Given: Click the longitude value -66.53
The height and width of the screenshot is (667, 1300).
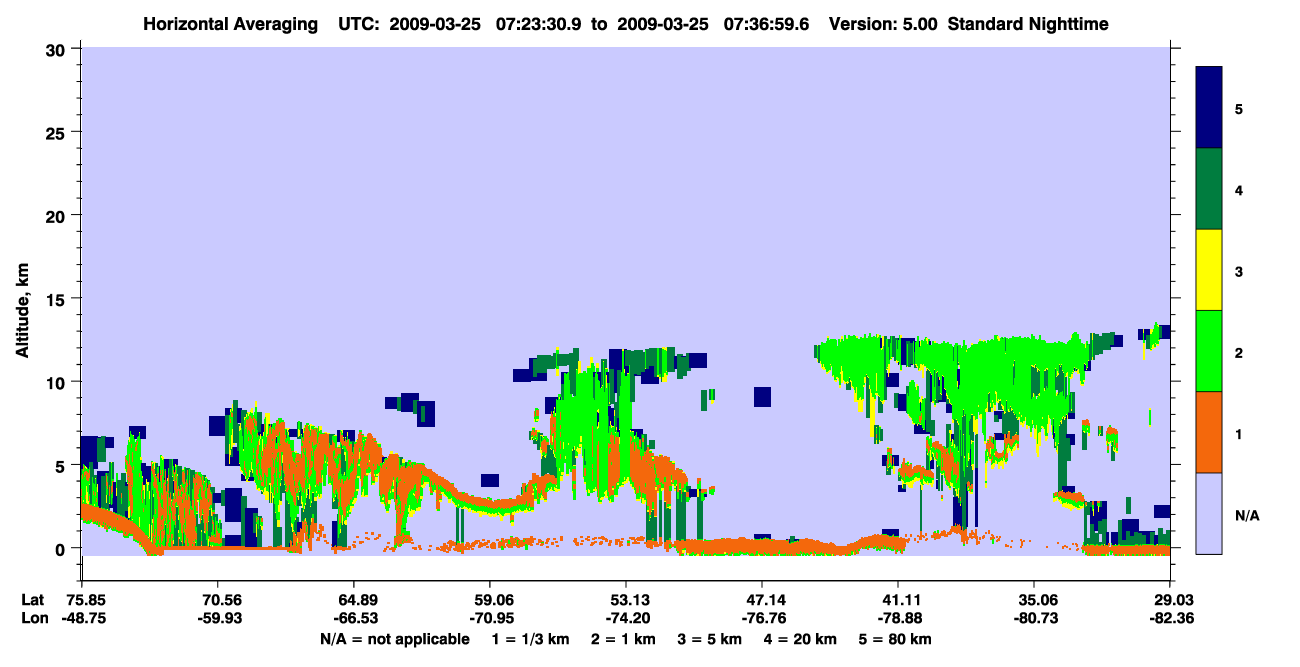Looking at the screenshot, I should (x=354, y=618).
